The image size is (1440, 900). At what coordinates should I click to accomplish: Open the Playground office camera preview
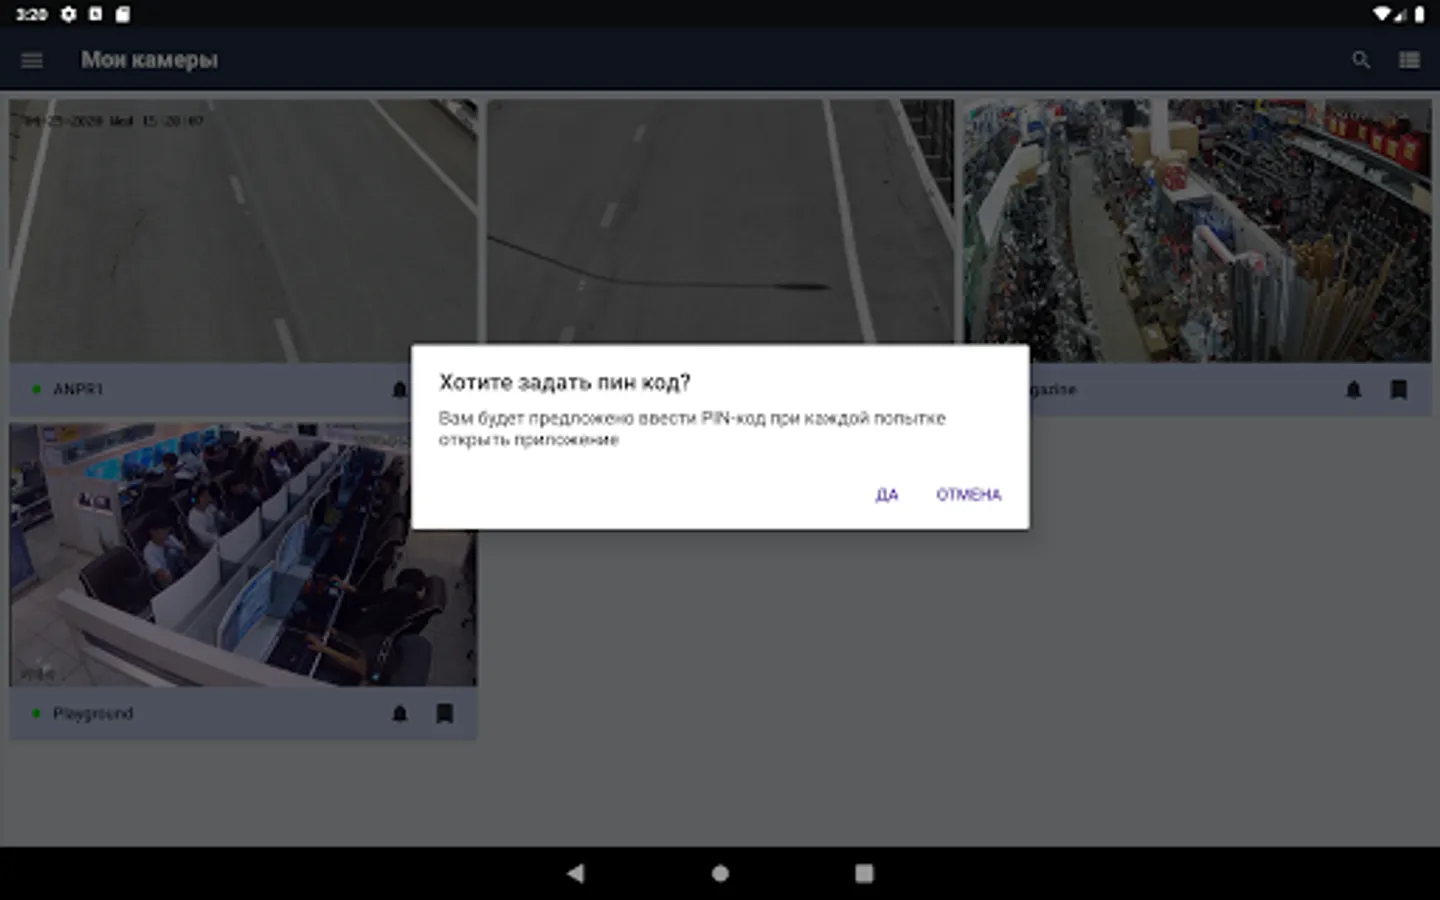pos(243,554)
